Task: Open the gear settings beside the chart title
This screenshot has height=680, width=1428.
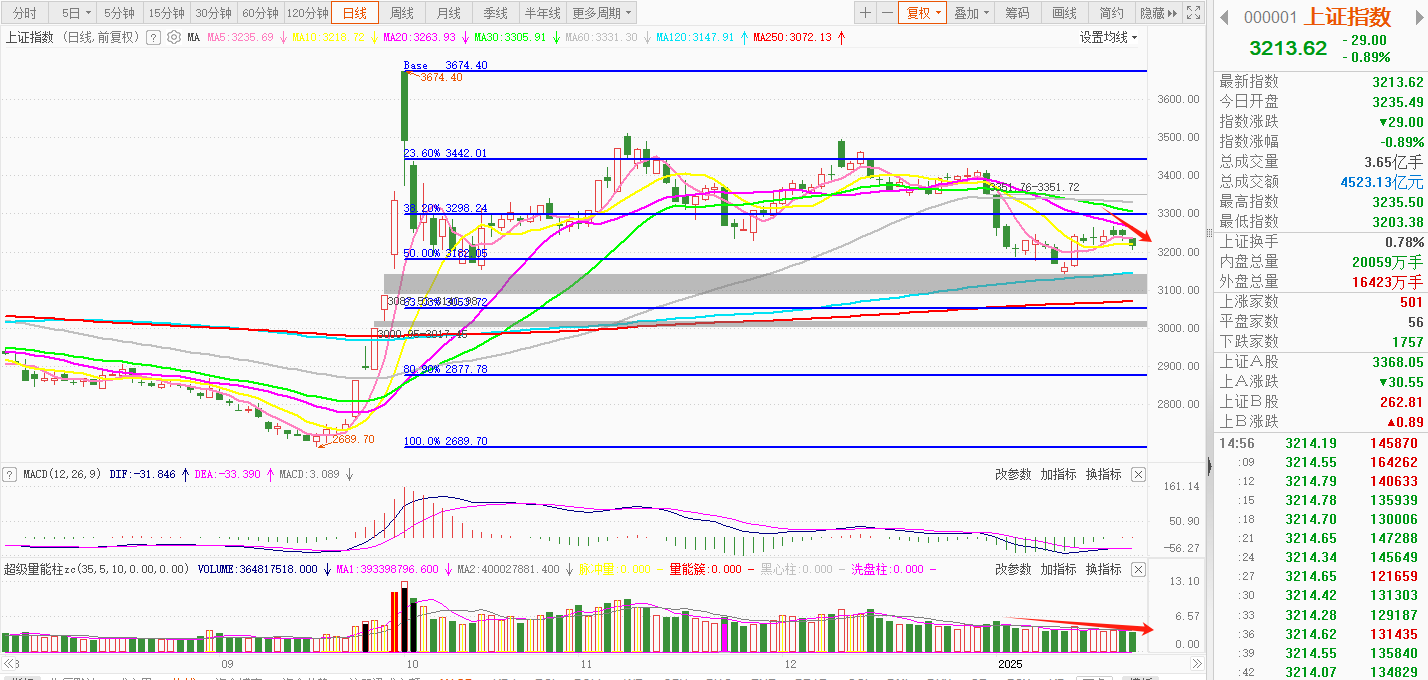Action: click(x=173, y=37)
